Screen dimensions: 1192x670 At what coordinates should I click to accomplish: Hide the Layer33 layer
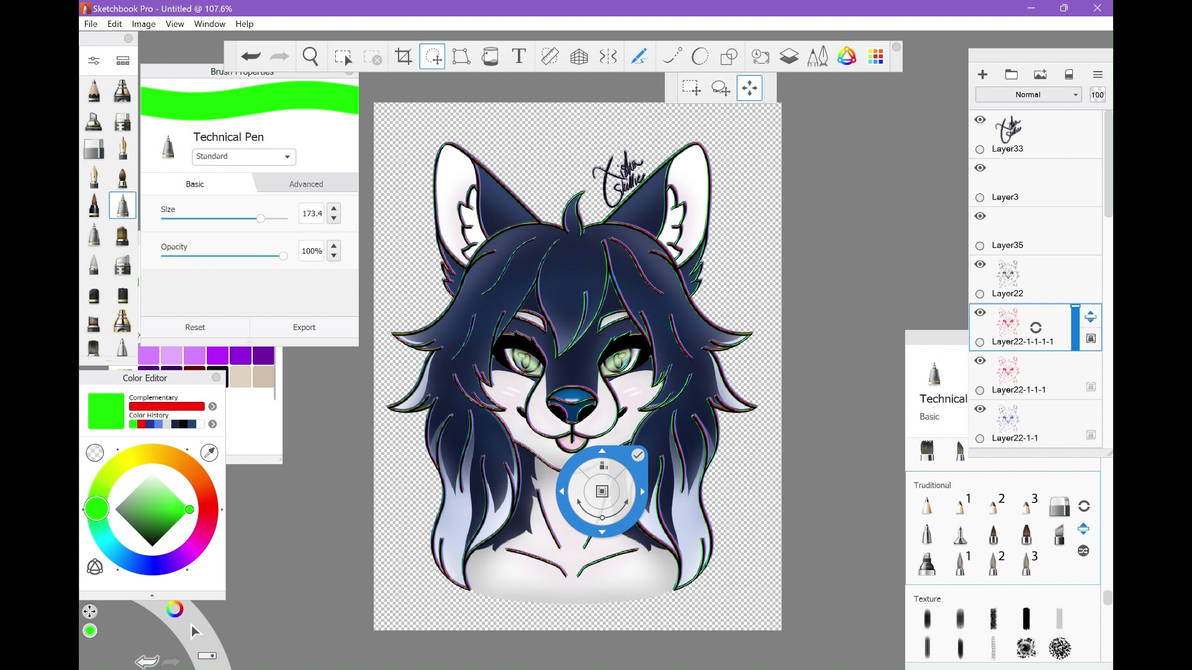tap(980, 119)
